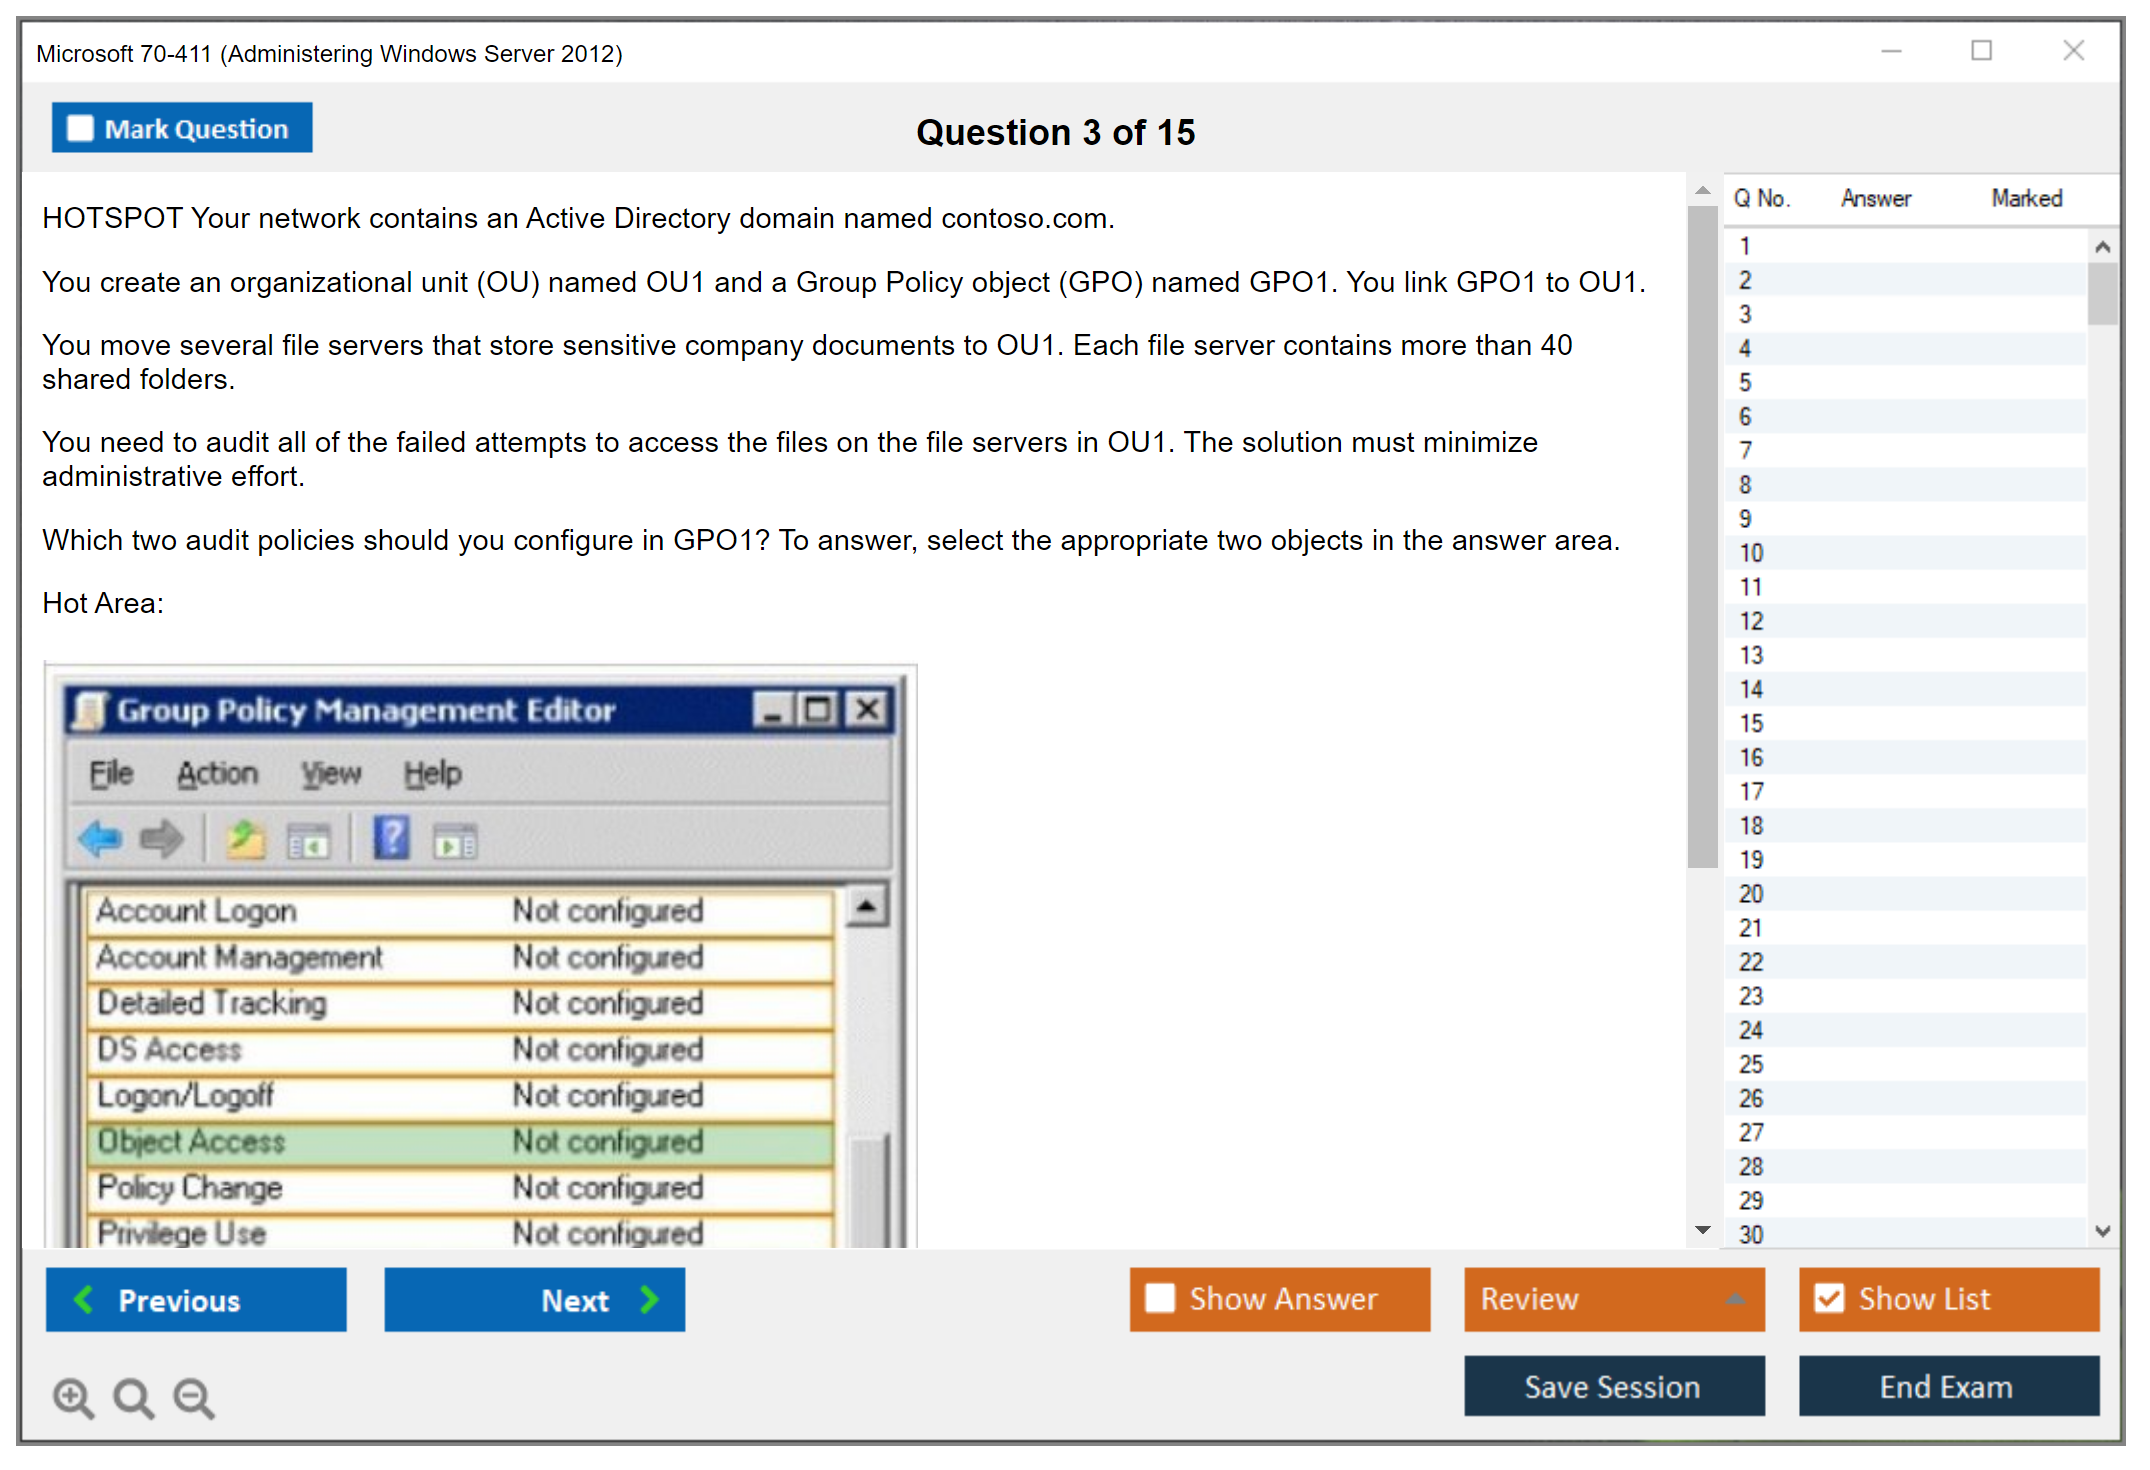Expand the Review dropdown arrow
This screenshot has width=2150, height=1470.
[x=1736, y=1298]
